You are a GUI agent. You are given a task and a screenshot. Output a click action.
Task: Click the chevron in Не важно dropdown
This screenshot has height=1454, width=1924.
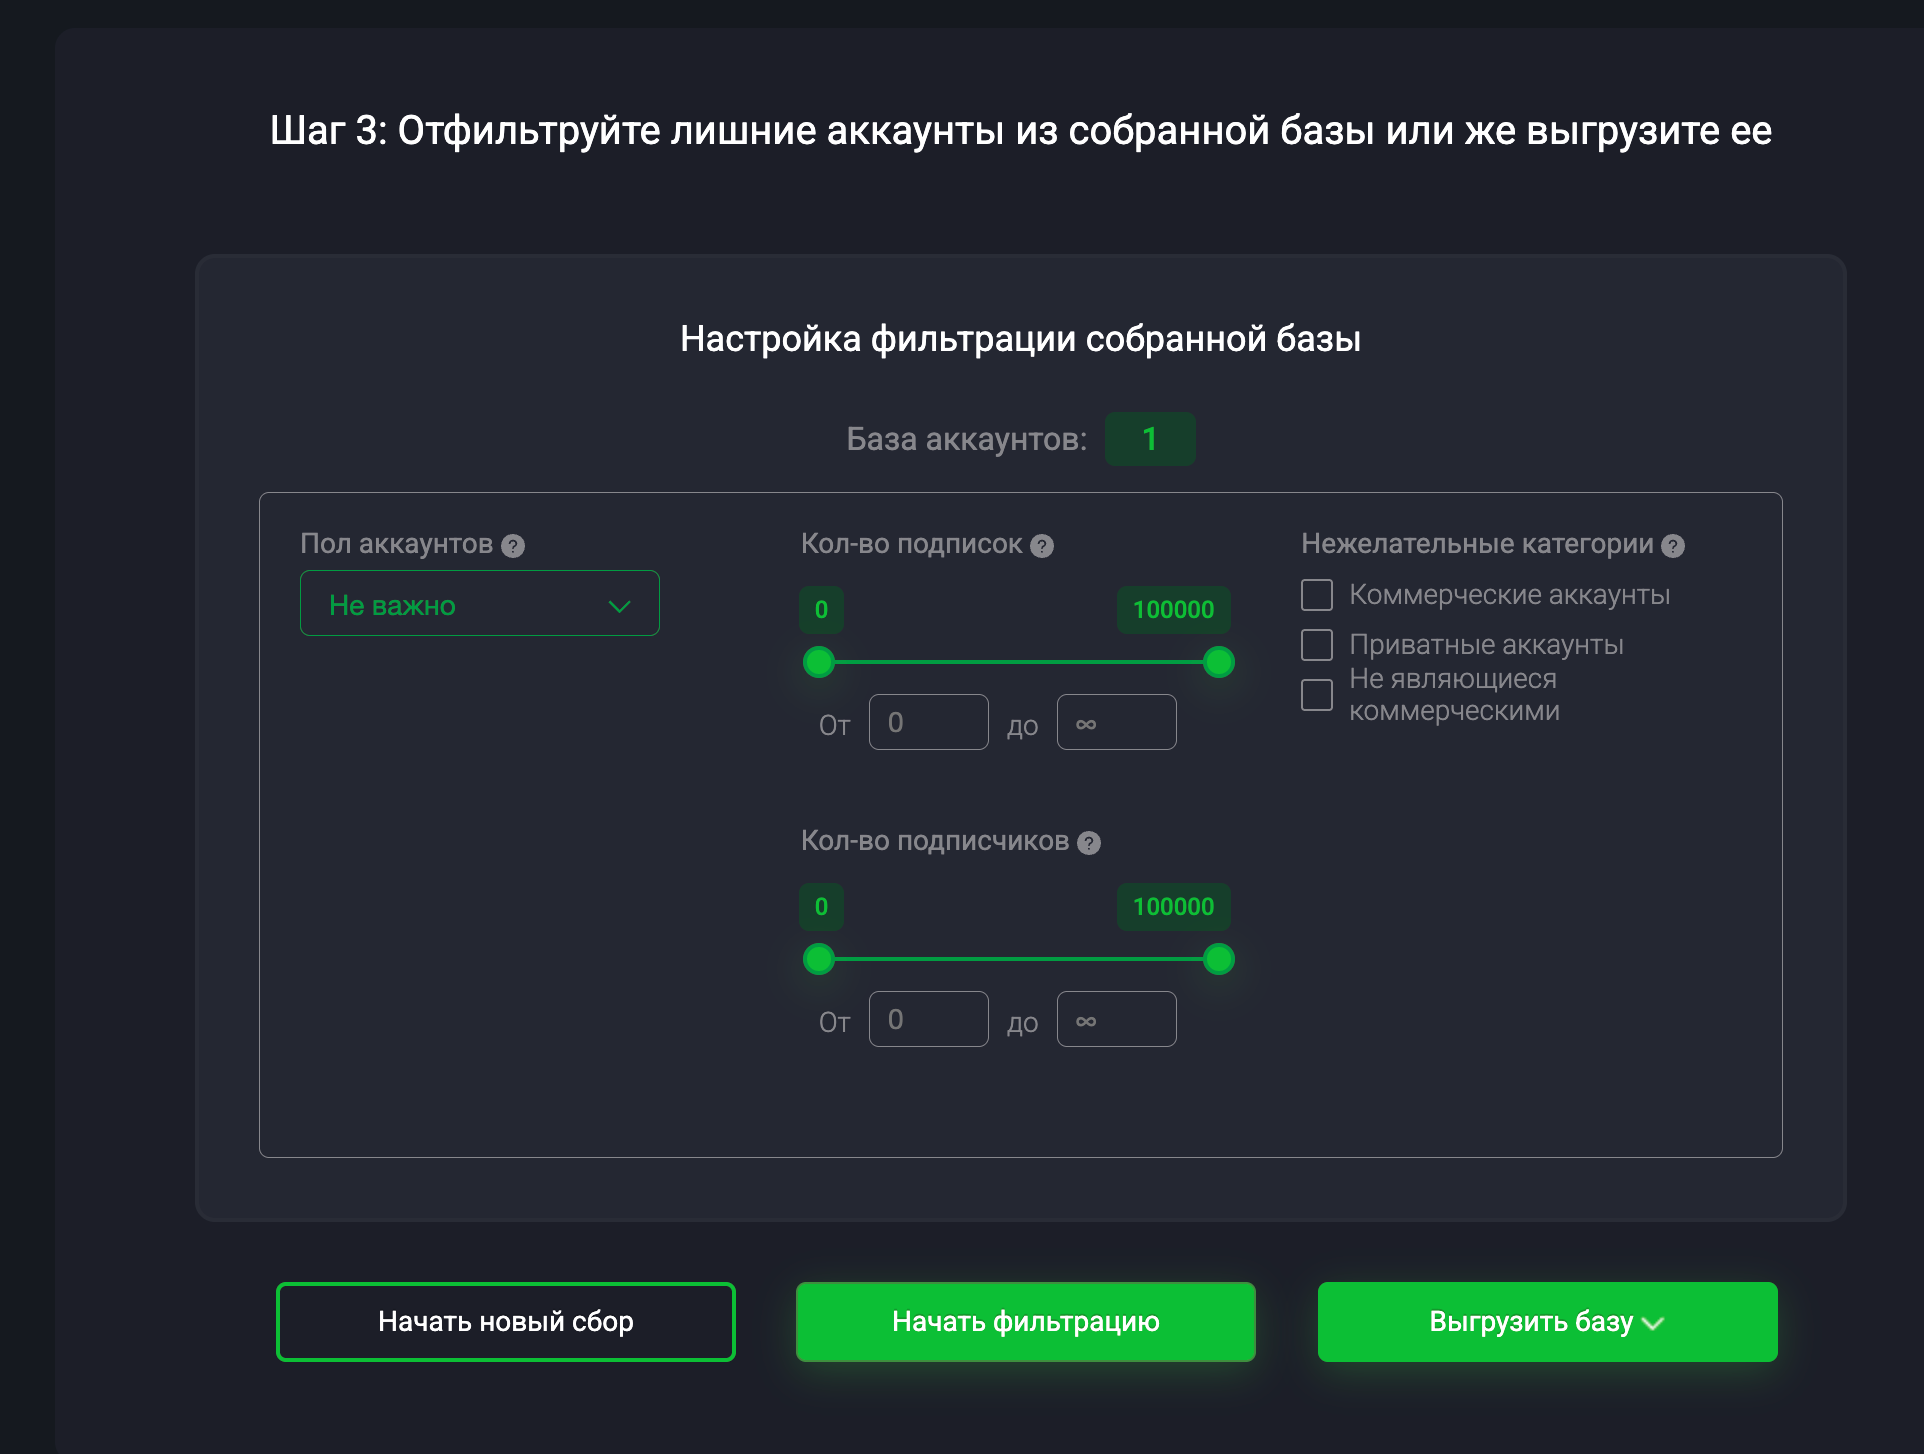pyautogui.click(x=620, y=607)
